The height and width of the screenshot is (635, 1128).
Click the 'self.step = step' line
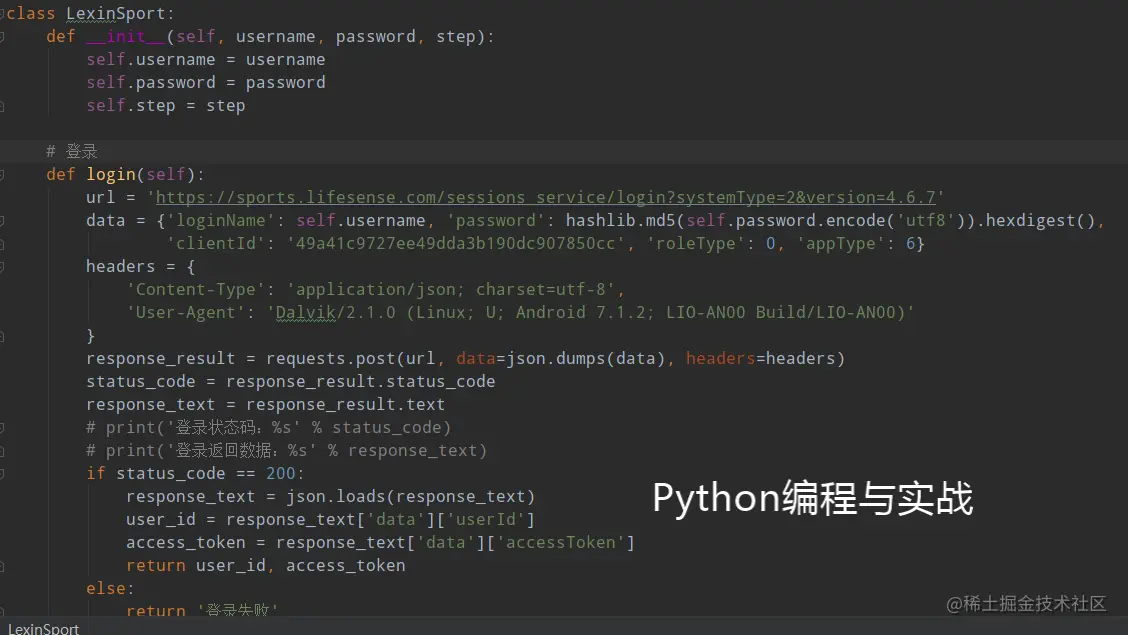click(165, 106)
